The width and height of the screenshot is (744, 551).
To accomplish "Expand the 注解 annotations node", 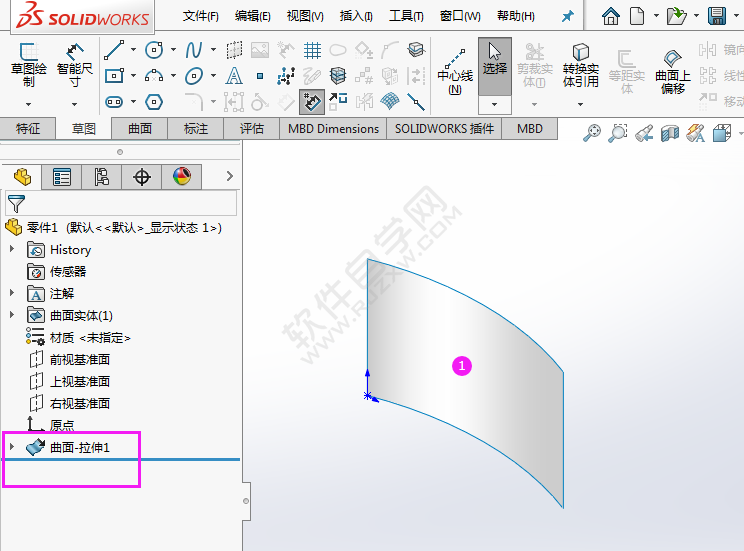I will [12, 292].
